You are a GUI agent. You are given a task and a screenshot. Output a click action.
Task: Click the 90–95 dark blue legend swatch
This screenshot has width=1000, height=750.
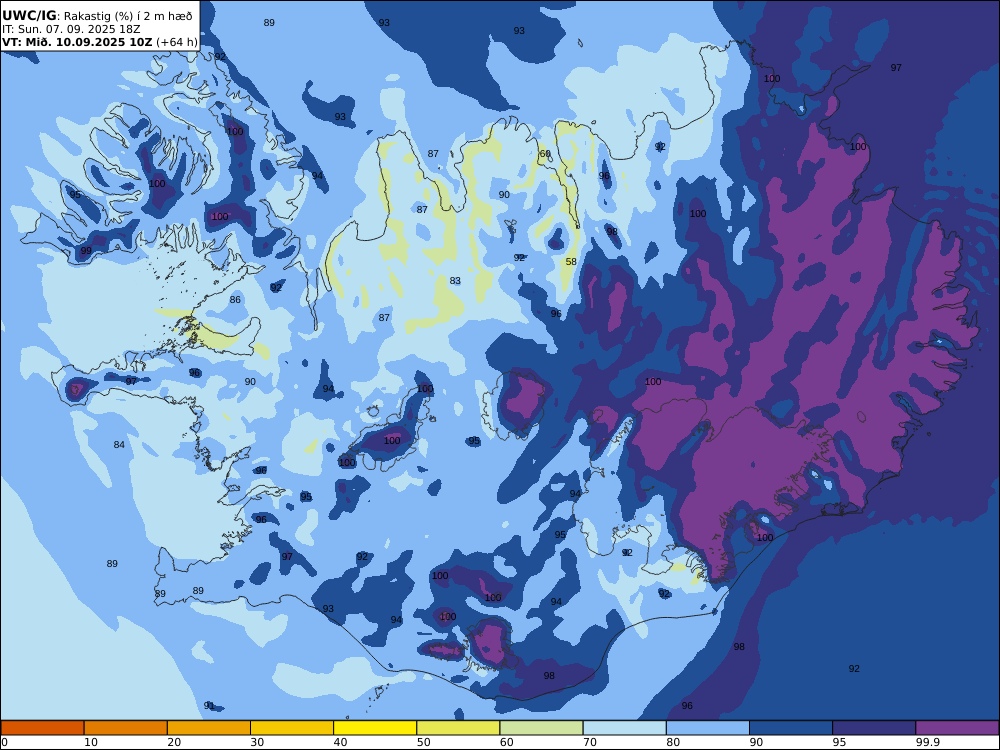pos(791,728)
